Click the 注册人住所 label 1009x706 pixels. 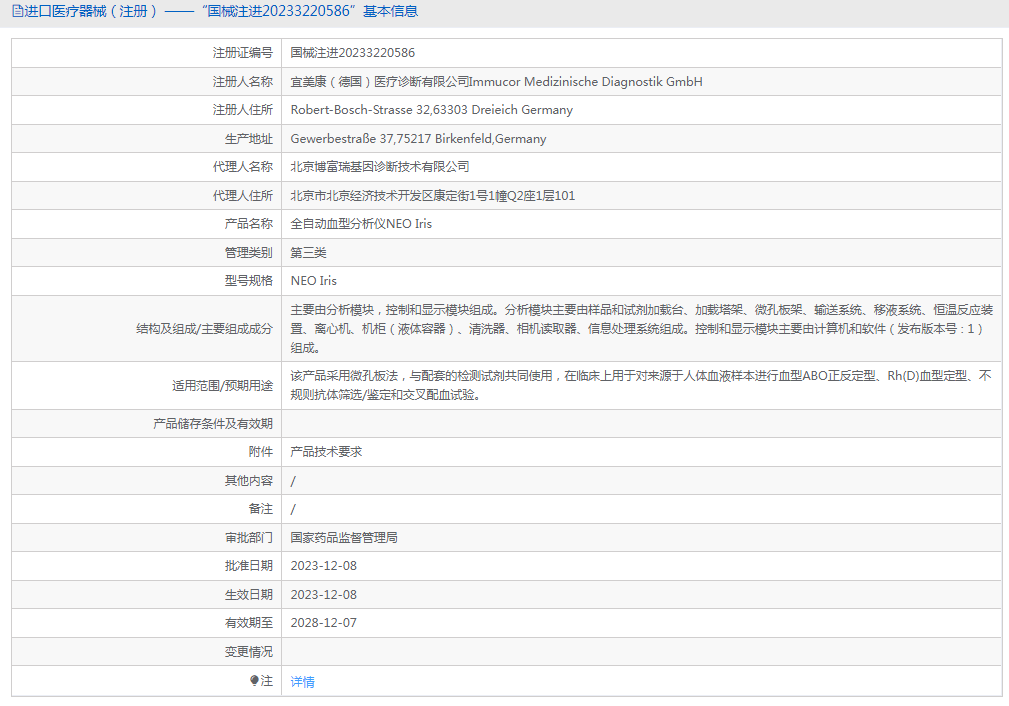(x=243, y=110)
